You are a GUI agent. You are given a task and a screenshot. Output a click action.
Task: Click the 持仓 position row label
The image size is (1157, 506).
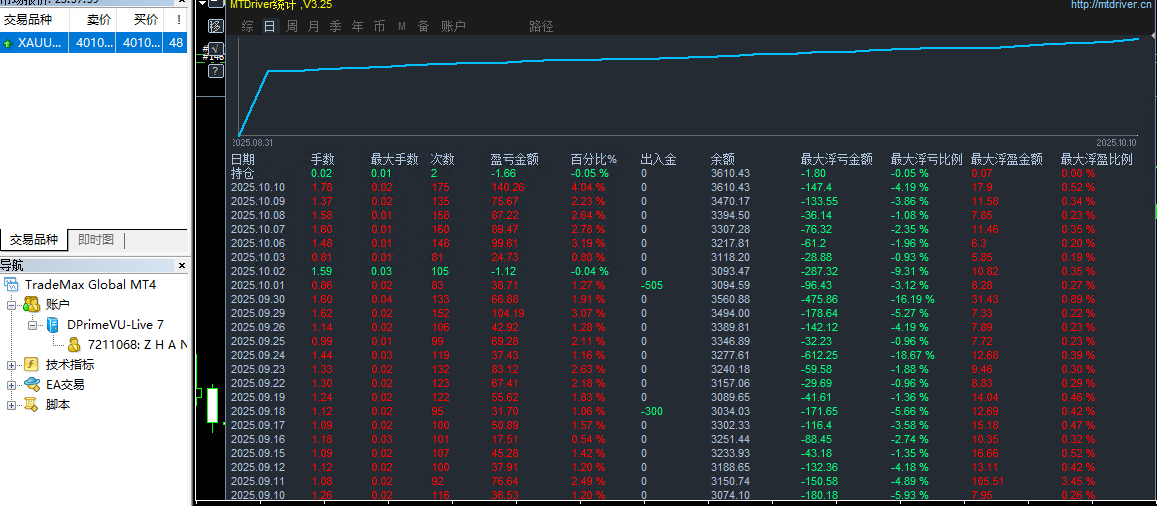[243, 173]
